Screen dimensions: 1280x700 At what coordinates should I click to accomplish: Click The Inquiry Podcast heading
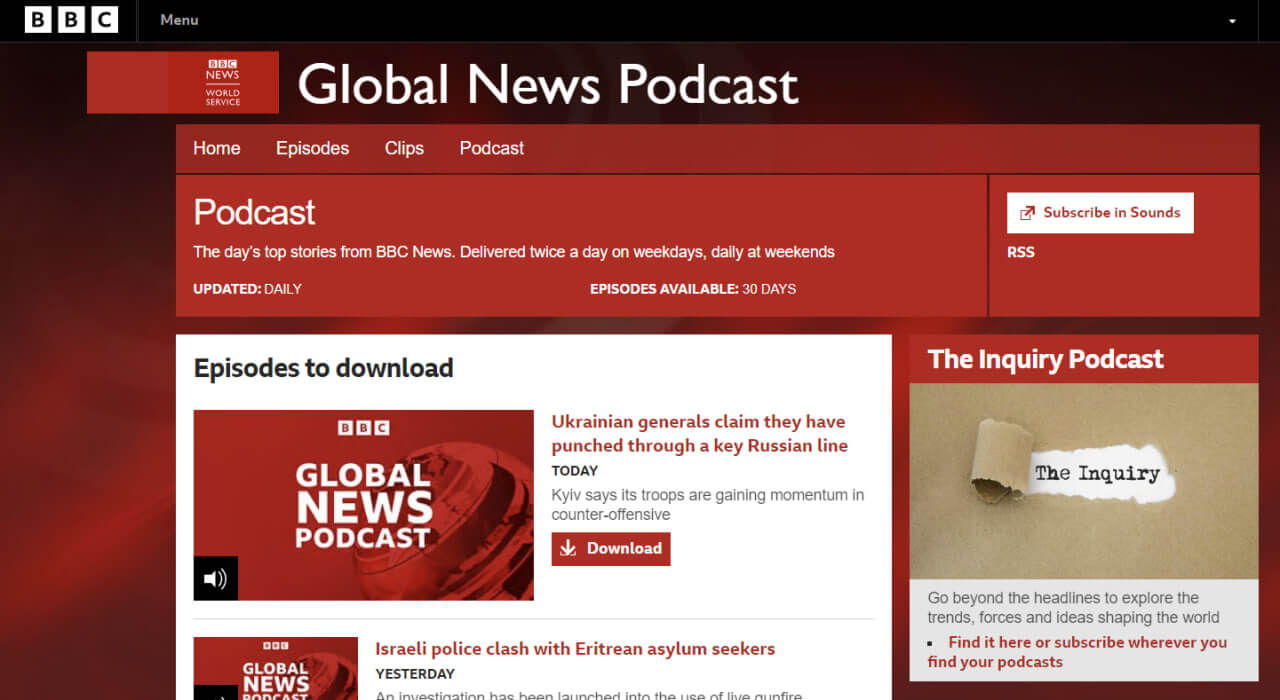(x=1045, y=359)
